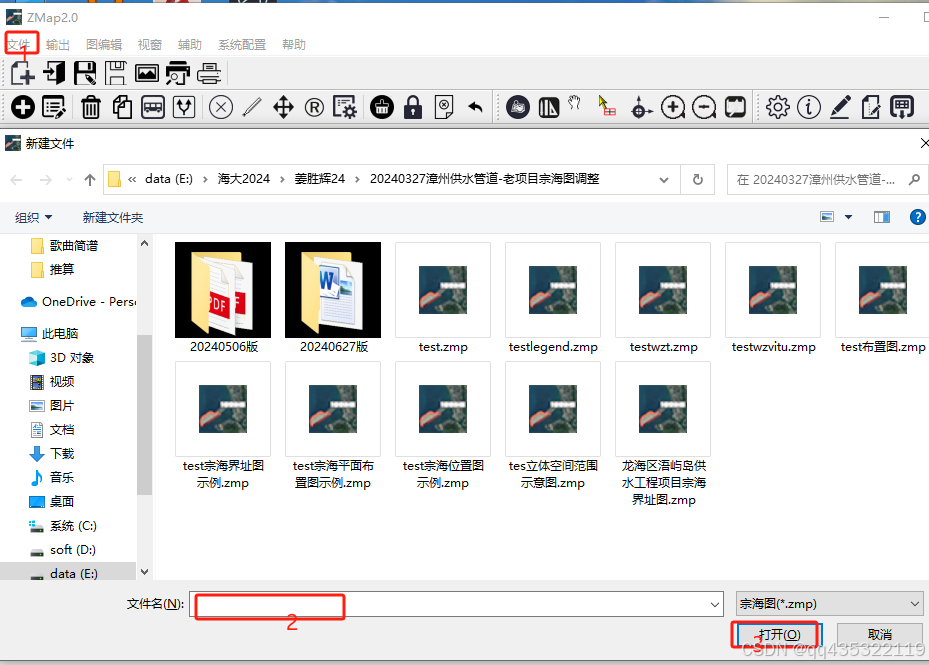Select the zoom in tool
Screen dimensions: 929x665
click(673, 107)
